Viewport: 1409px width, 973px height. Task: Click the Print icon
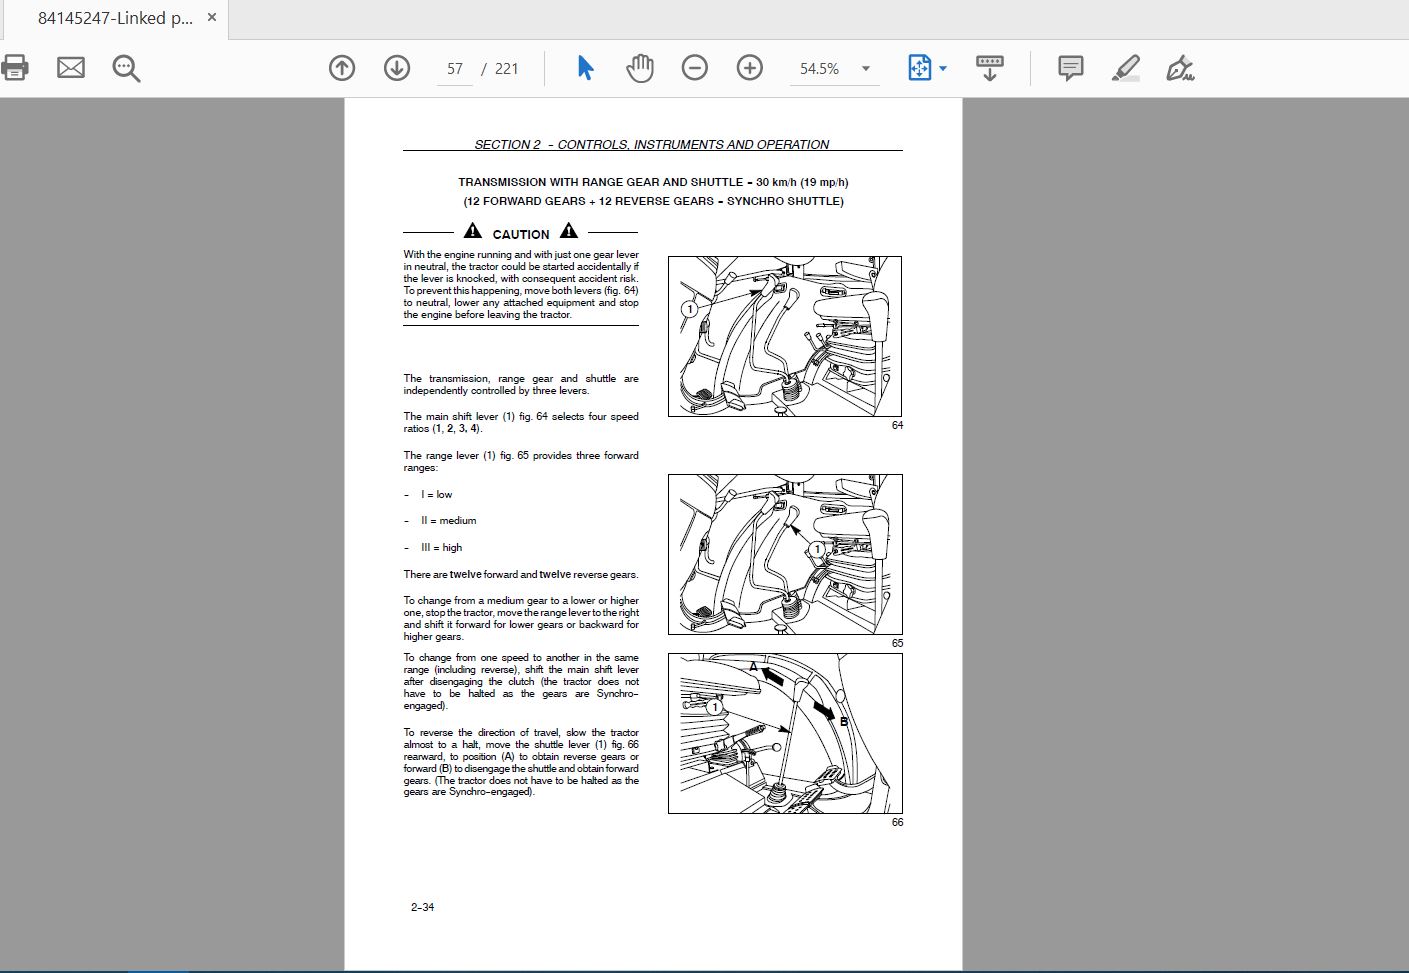pos(15,68)
